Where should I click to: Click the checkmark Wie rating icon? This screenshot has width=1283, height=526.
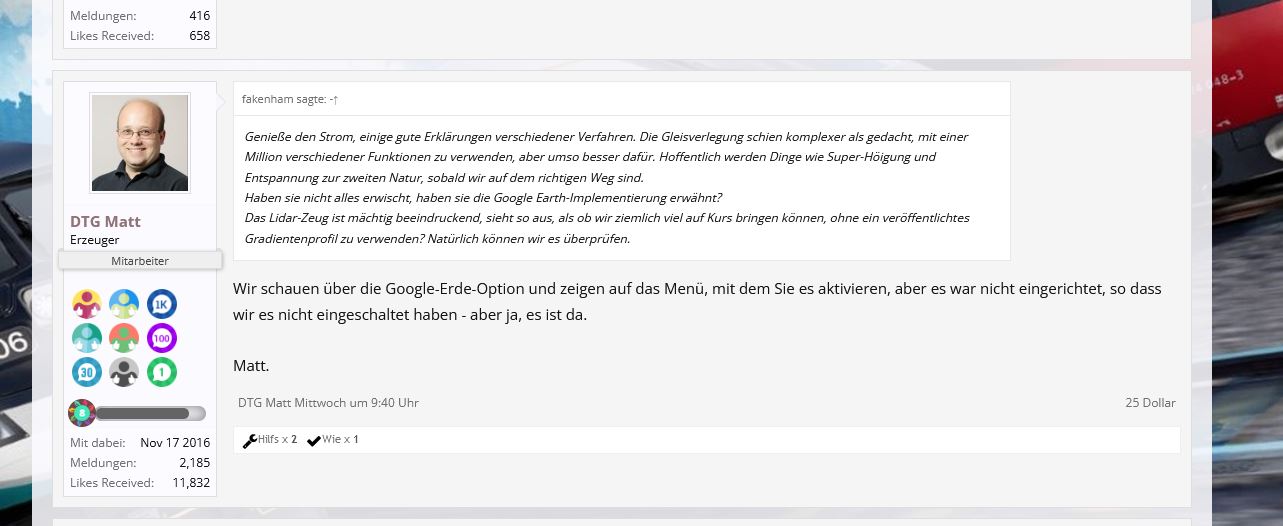coord(314,441)
